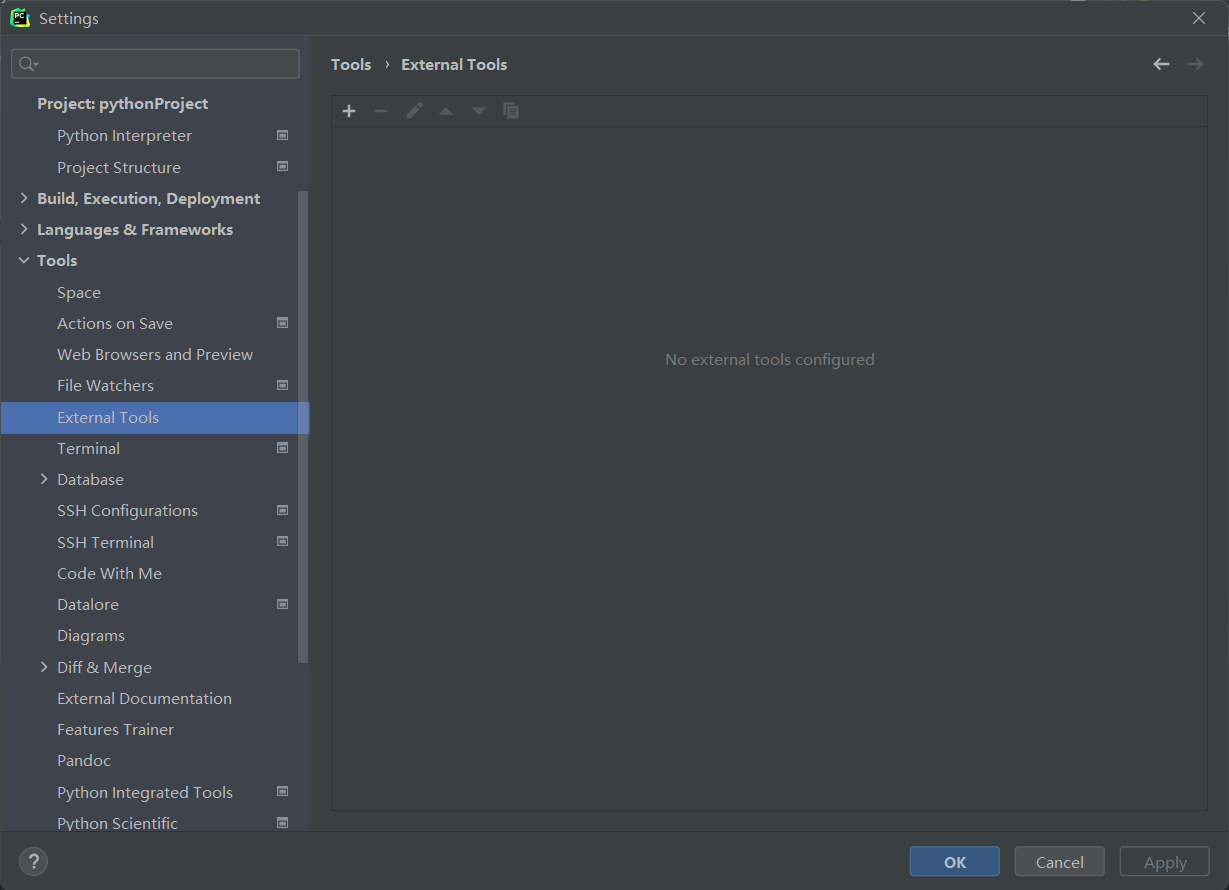The image size is (1229, 890).
Task: Open Terminal settings
Action: point(88,448)
